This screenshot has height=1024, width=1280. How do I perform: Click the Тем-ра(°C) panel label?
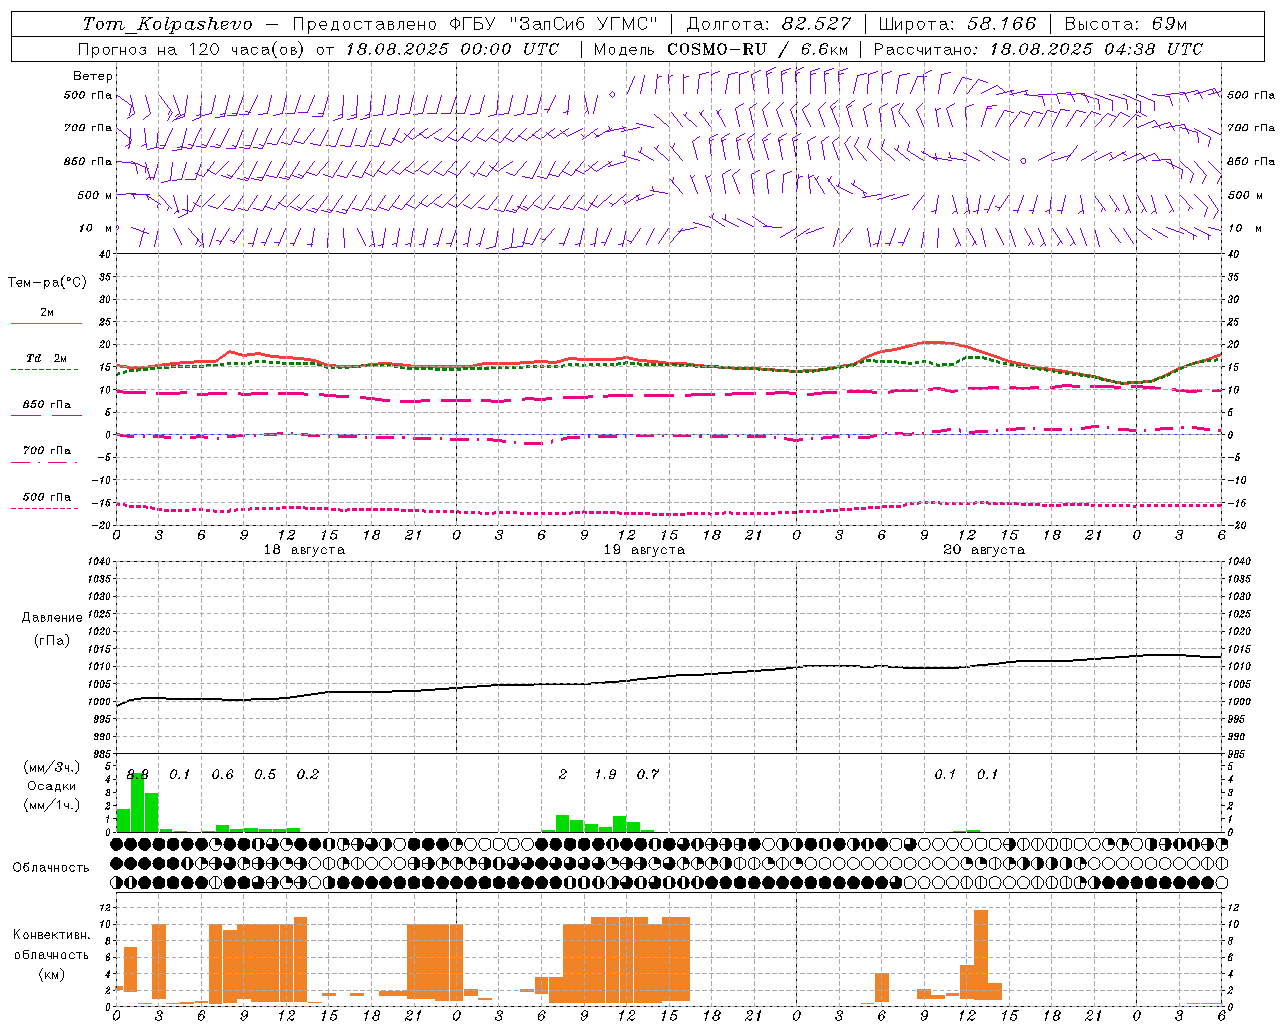47,283
